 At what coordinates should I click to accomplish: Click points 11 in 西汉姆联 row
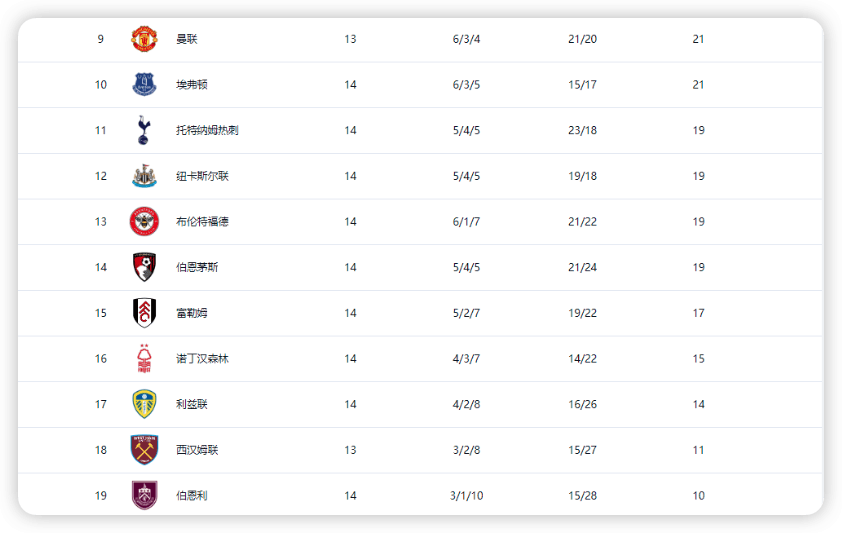coord(698,449)
